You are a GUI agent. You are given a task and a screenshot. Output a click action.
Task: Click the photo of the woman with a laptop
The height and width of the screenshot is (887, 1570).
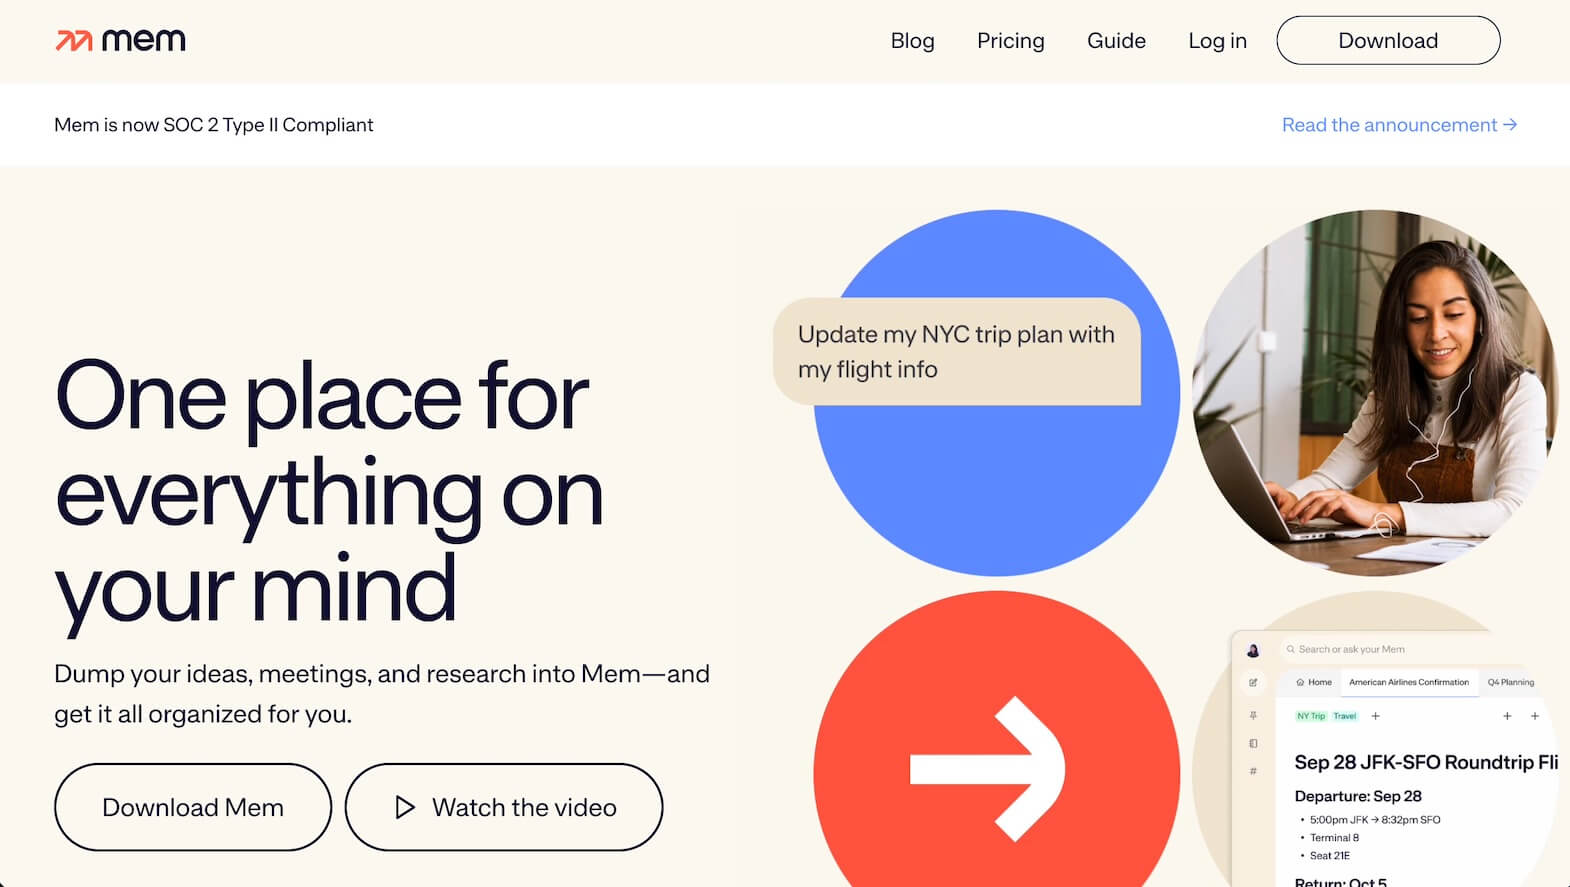[1374, 393]
